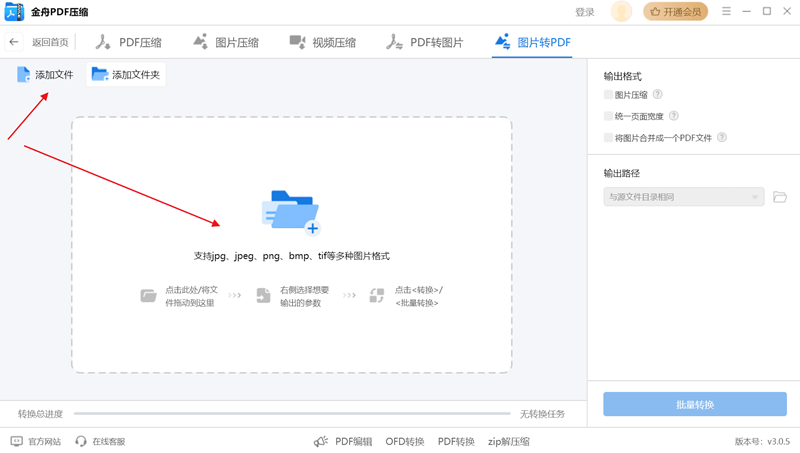Image resolution: width=800 pixels, height=453 pixels.
Task: Open the user avatar profile icon
Action: coord(621,11)
